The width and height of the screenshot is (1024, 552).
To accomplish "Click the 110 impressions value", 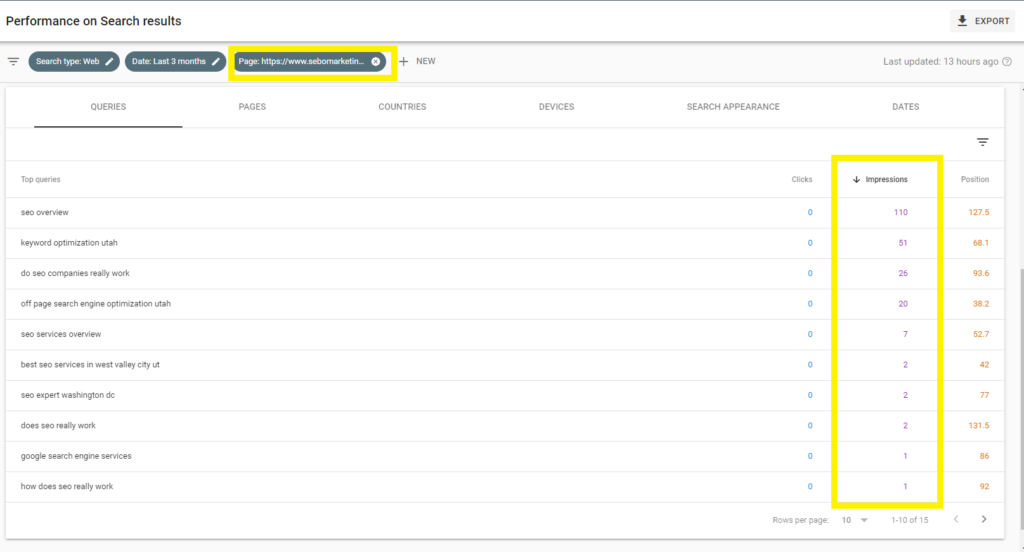I will pos(901,213).
